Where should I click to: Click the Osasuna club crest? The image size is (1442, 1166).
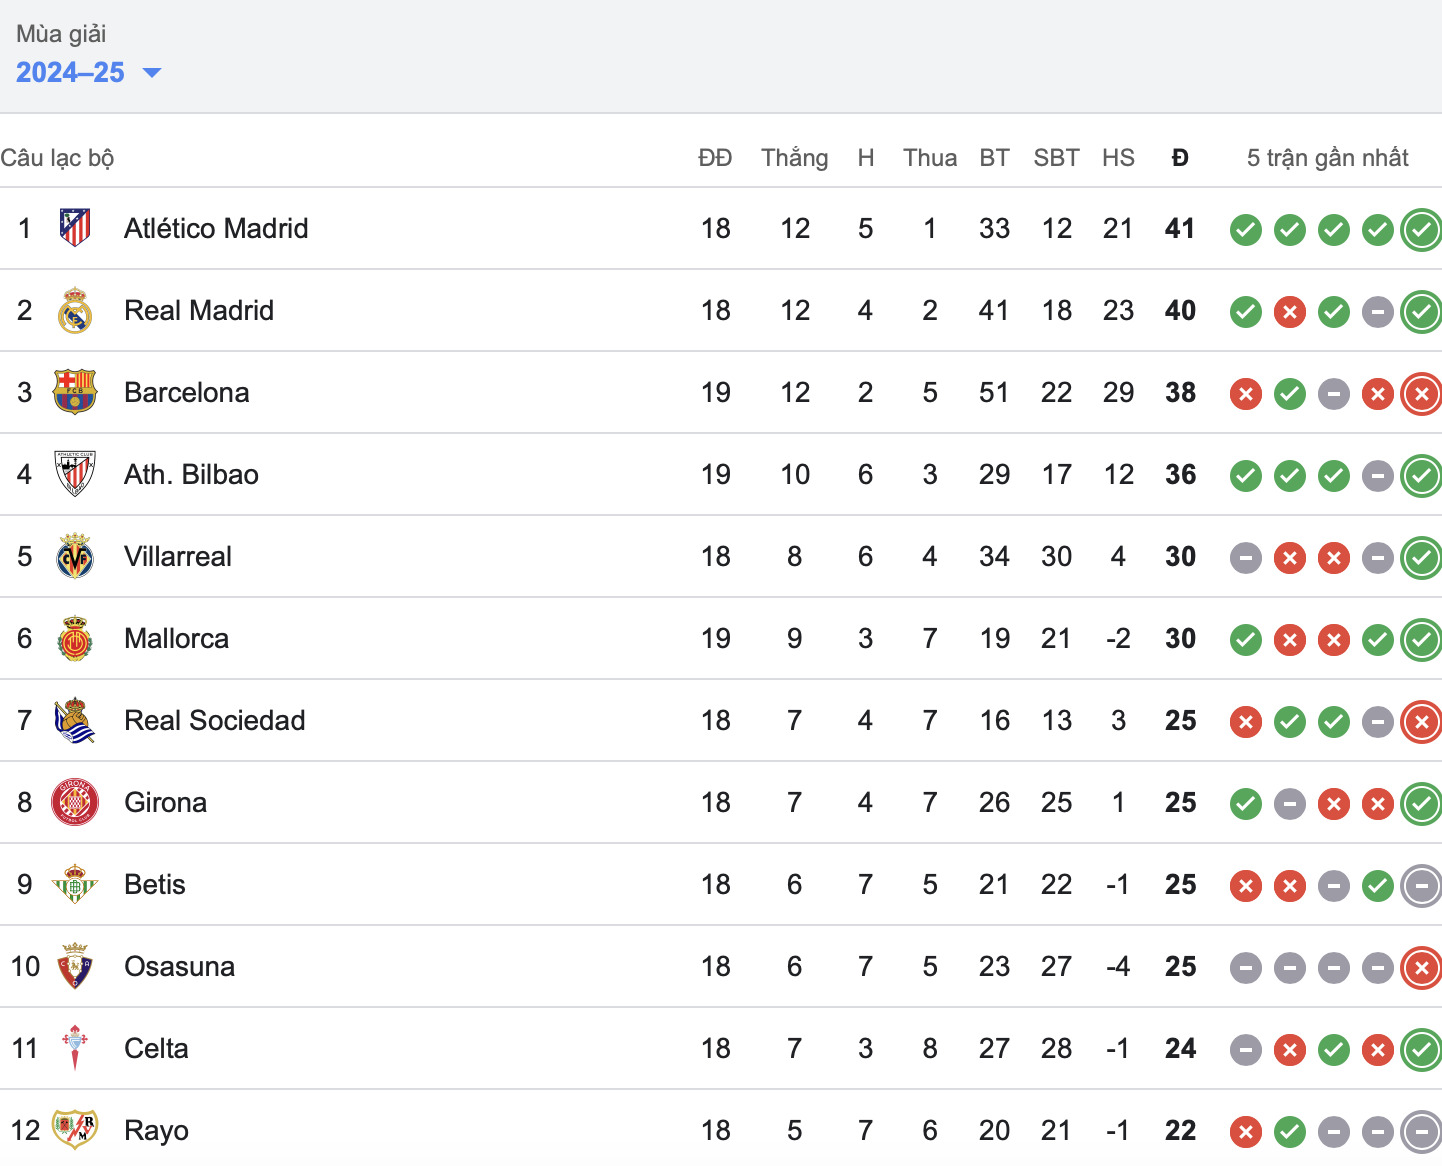[x=75, y=966]
